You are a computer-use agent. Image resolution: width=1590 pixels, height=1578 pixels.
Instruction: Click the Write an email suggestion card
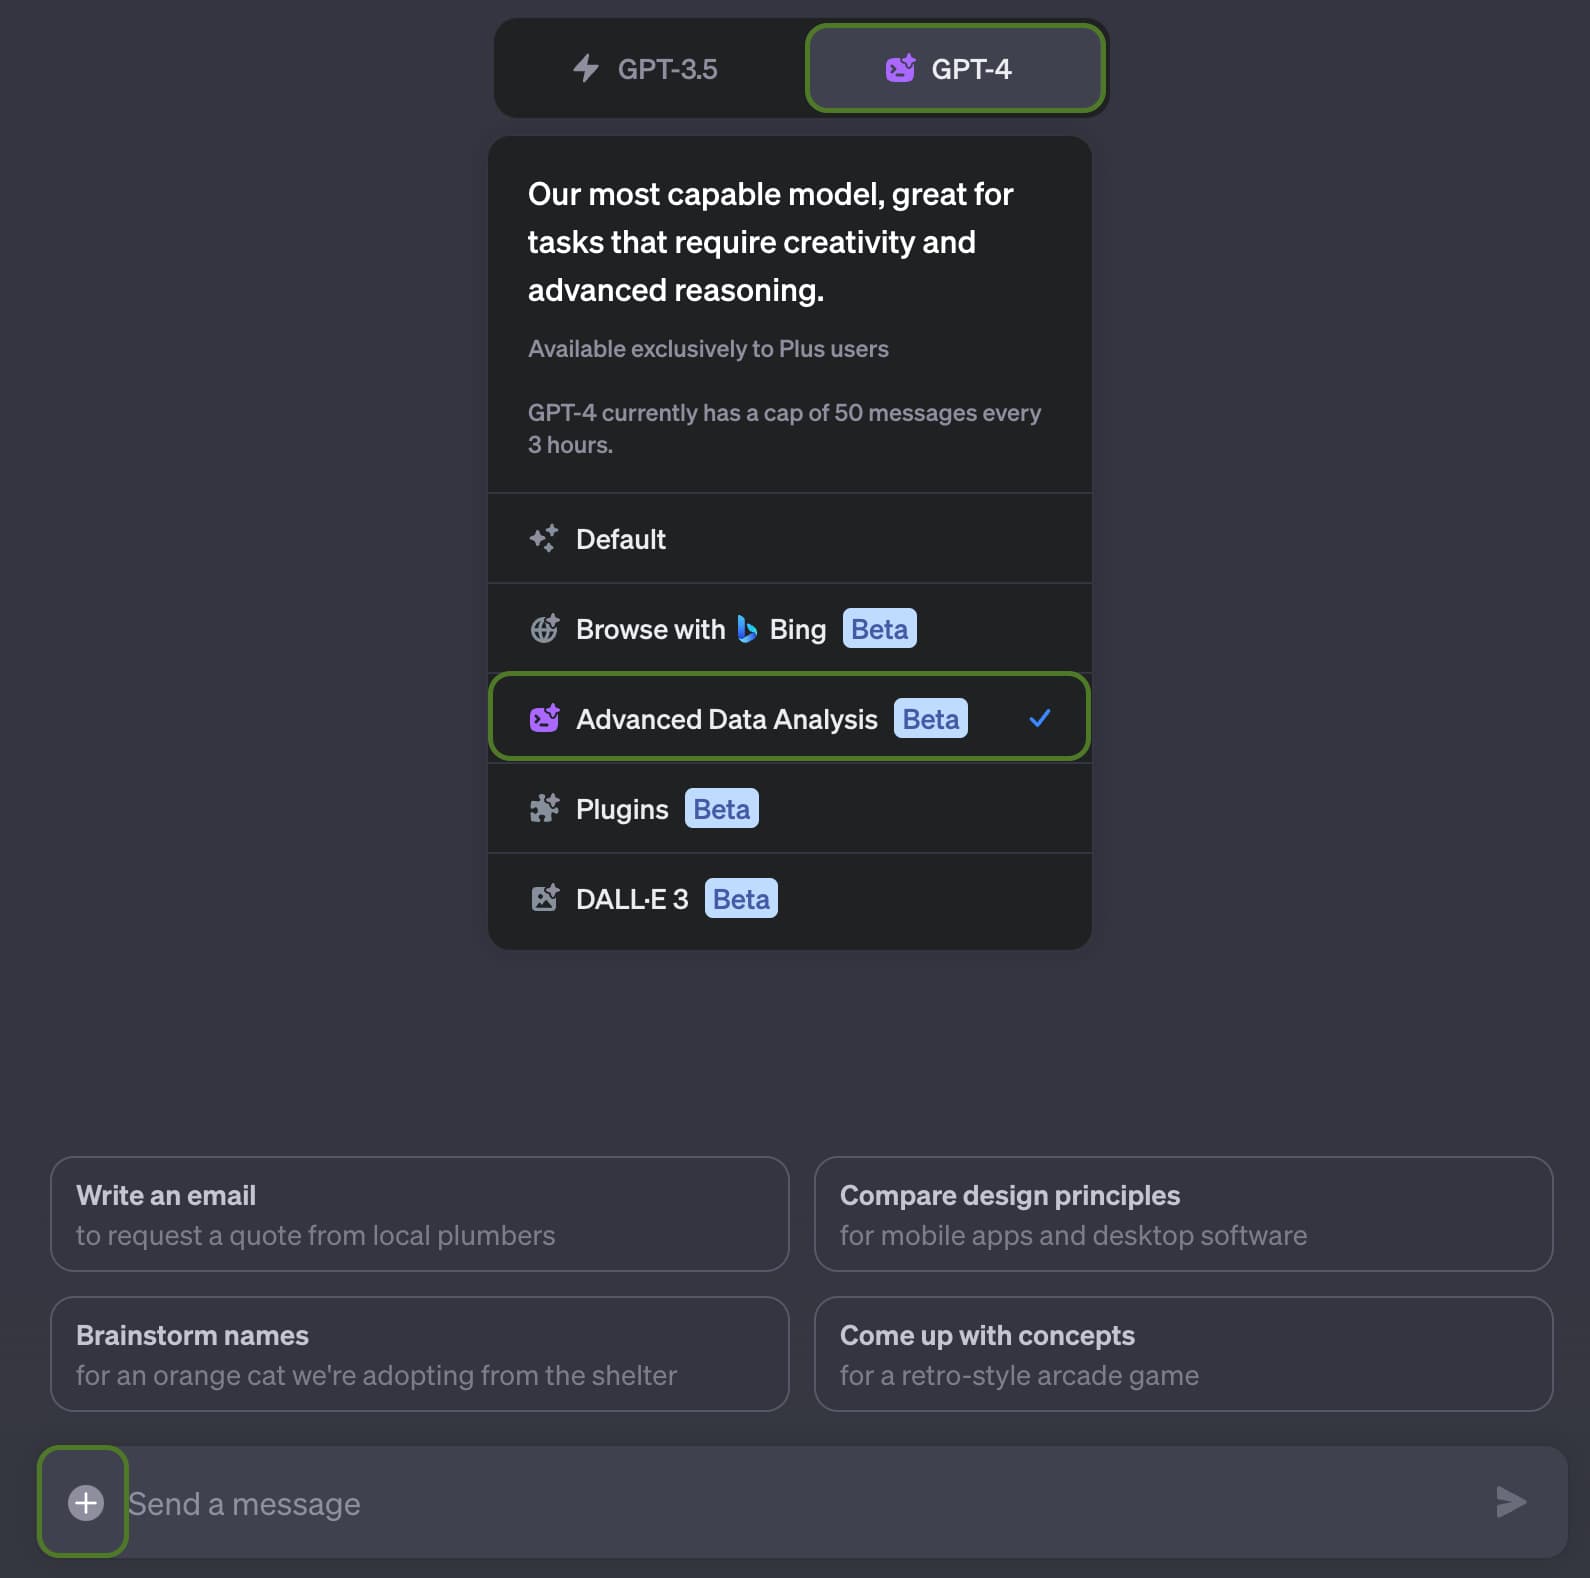tap(420, 1214)
